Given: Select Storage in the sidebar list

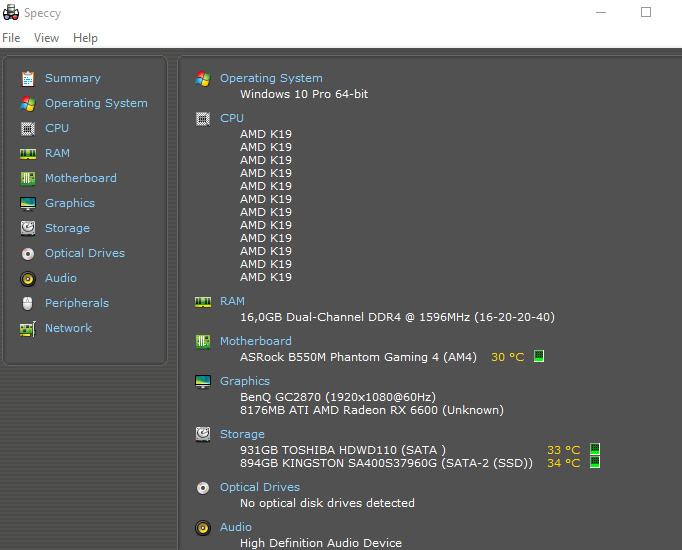Looking at the screenshot, I should (x=67, y=228).
